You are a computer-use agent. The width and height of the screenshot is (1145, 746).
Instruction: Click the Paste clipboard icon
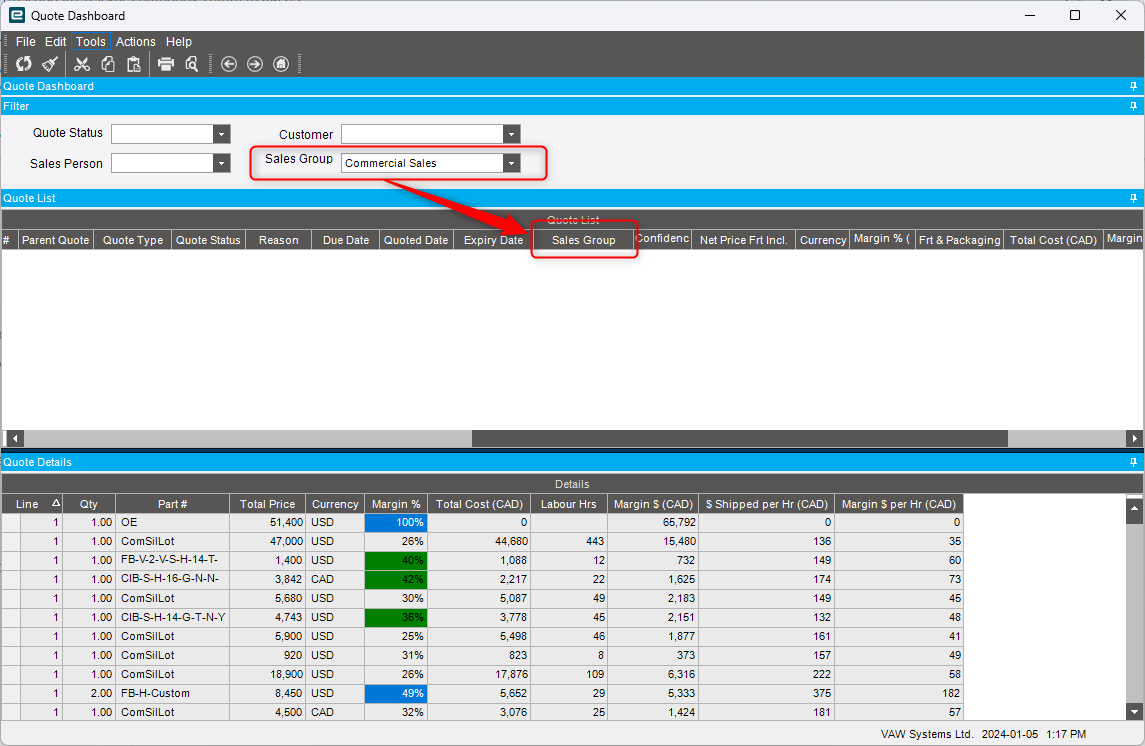pos(134,64)
